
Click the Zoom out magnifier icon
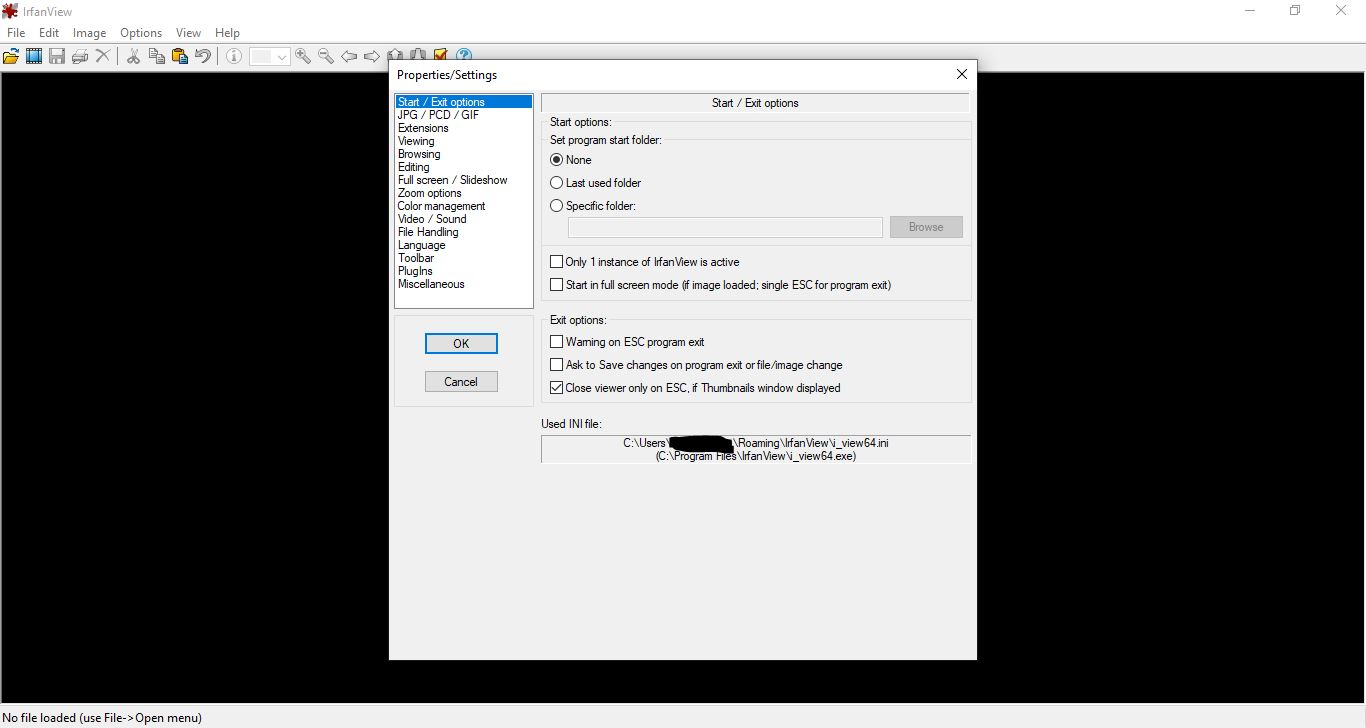click(326, 57)
